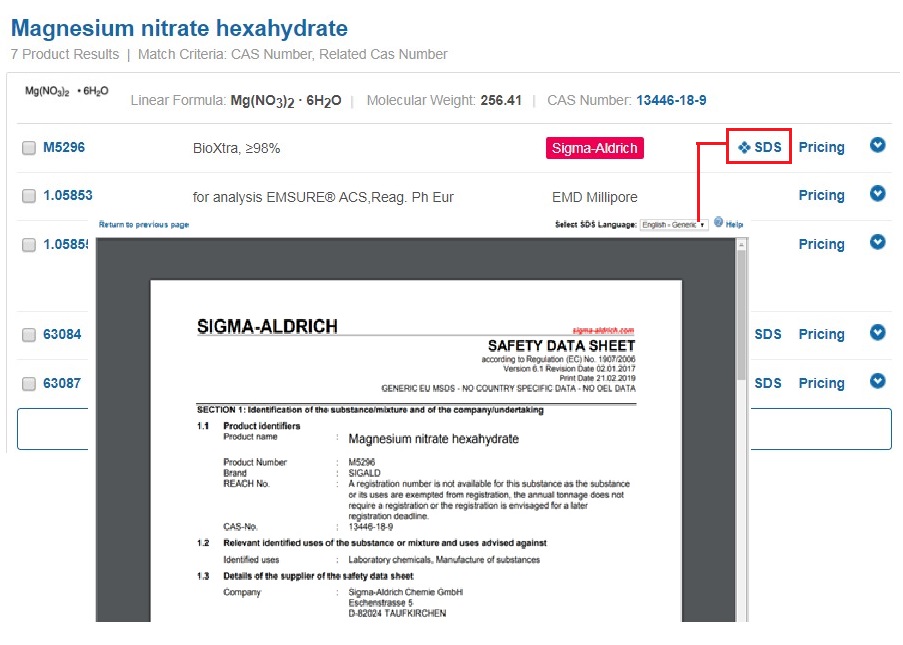This screenshot has height=645, width=903.
Task: View Pricing for M5296
Action: pos(821,147)
